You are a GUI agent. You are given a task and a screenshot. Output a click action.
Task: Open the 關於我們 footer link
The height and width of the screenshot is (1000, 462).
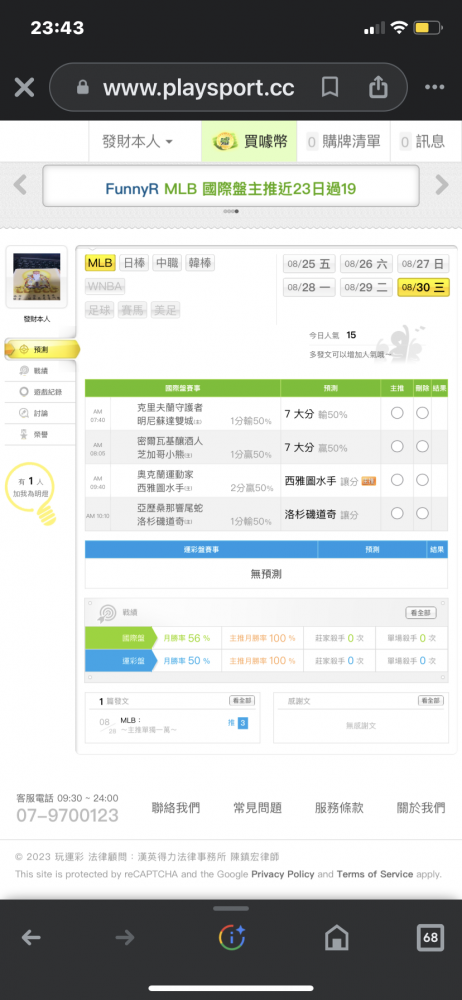[421, 807]
